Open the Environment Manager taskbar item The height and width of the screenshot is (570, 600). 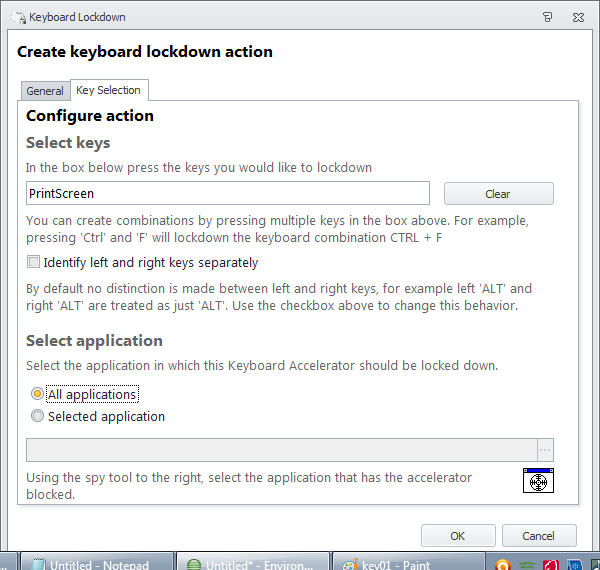click(250, 564)
